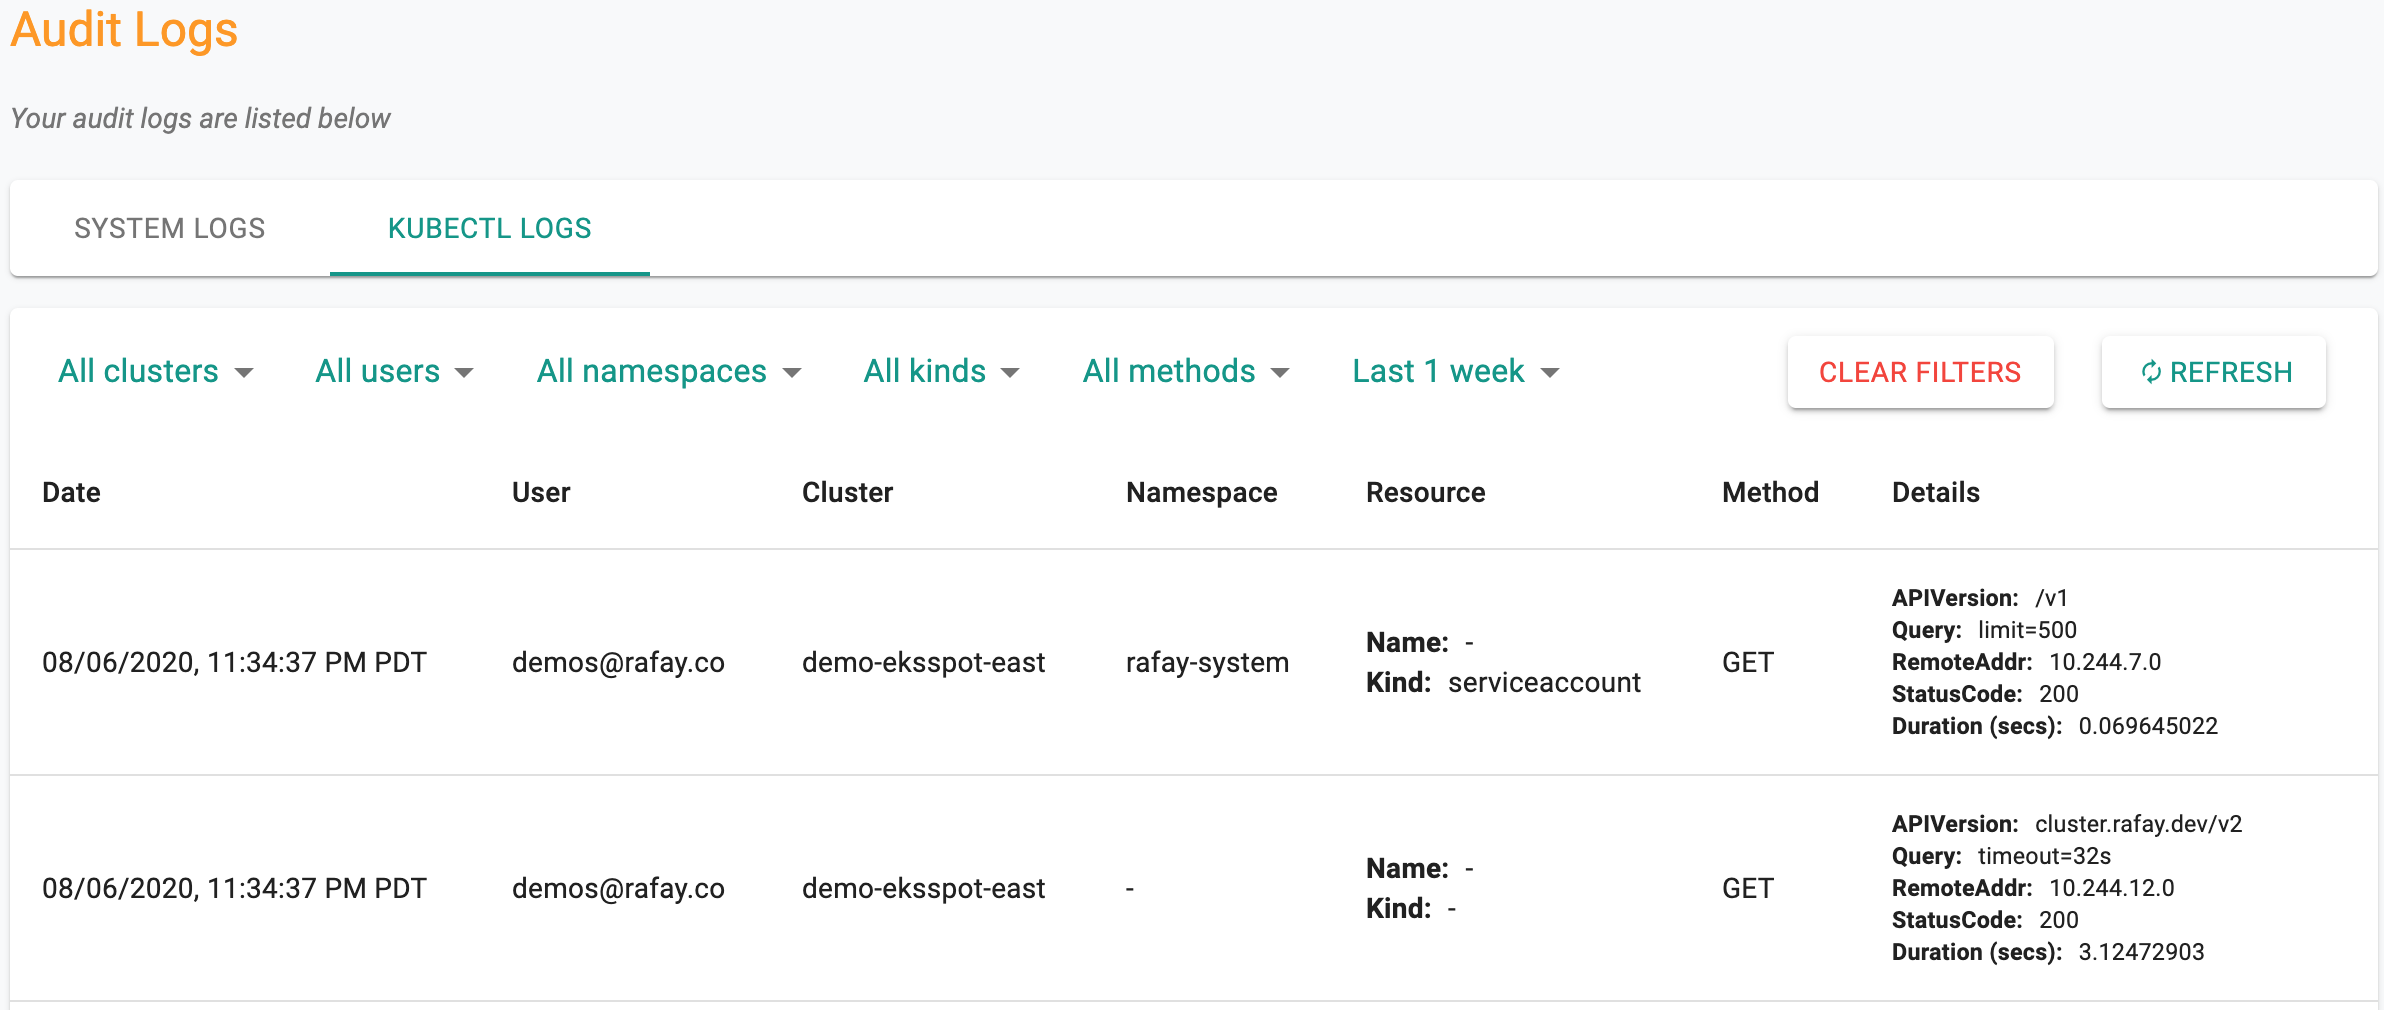Click the Date column header
Image resolution: width=2384 pixels, height=1010 pixels.
pos(71,492)
